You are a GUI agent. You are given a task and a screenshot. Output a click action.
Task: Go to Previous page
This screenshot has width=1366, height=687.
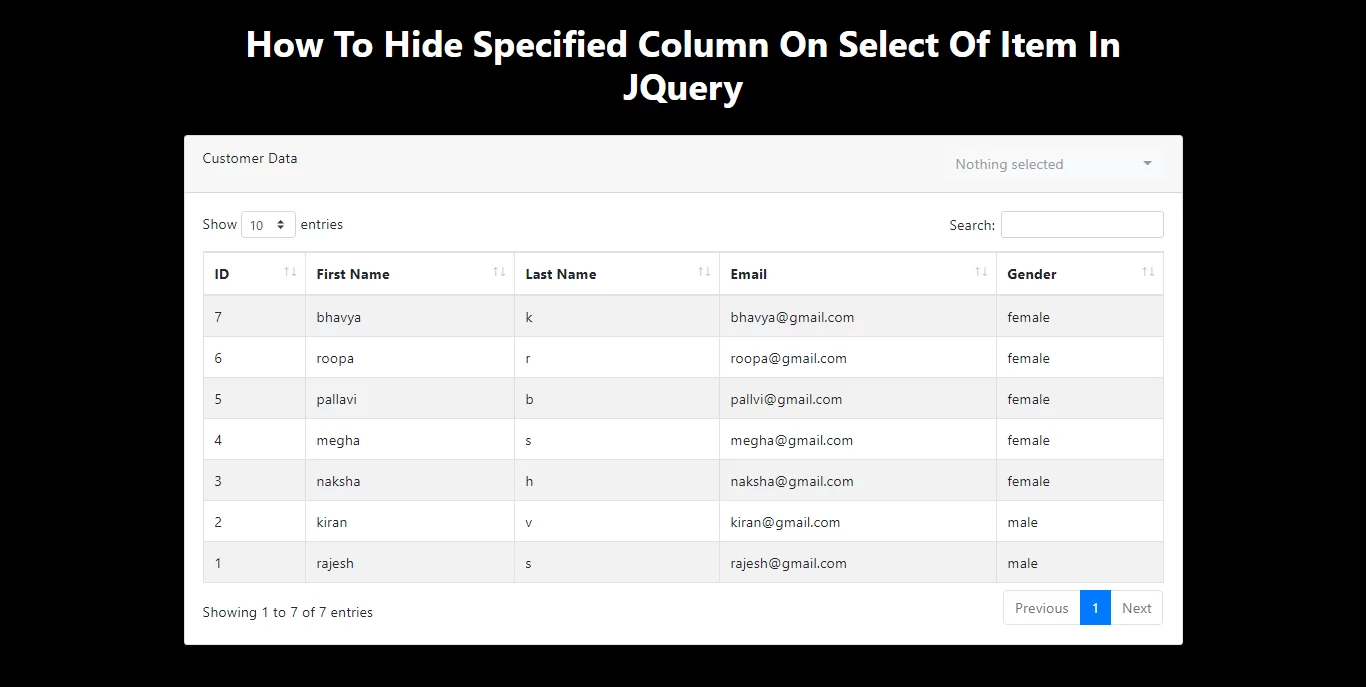1041,608
